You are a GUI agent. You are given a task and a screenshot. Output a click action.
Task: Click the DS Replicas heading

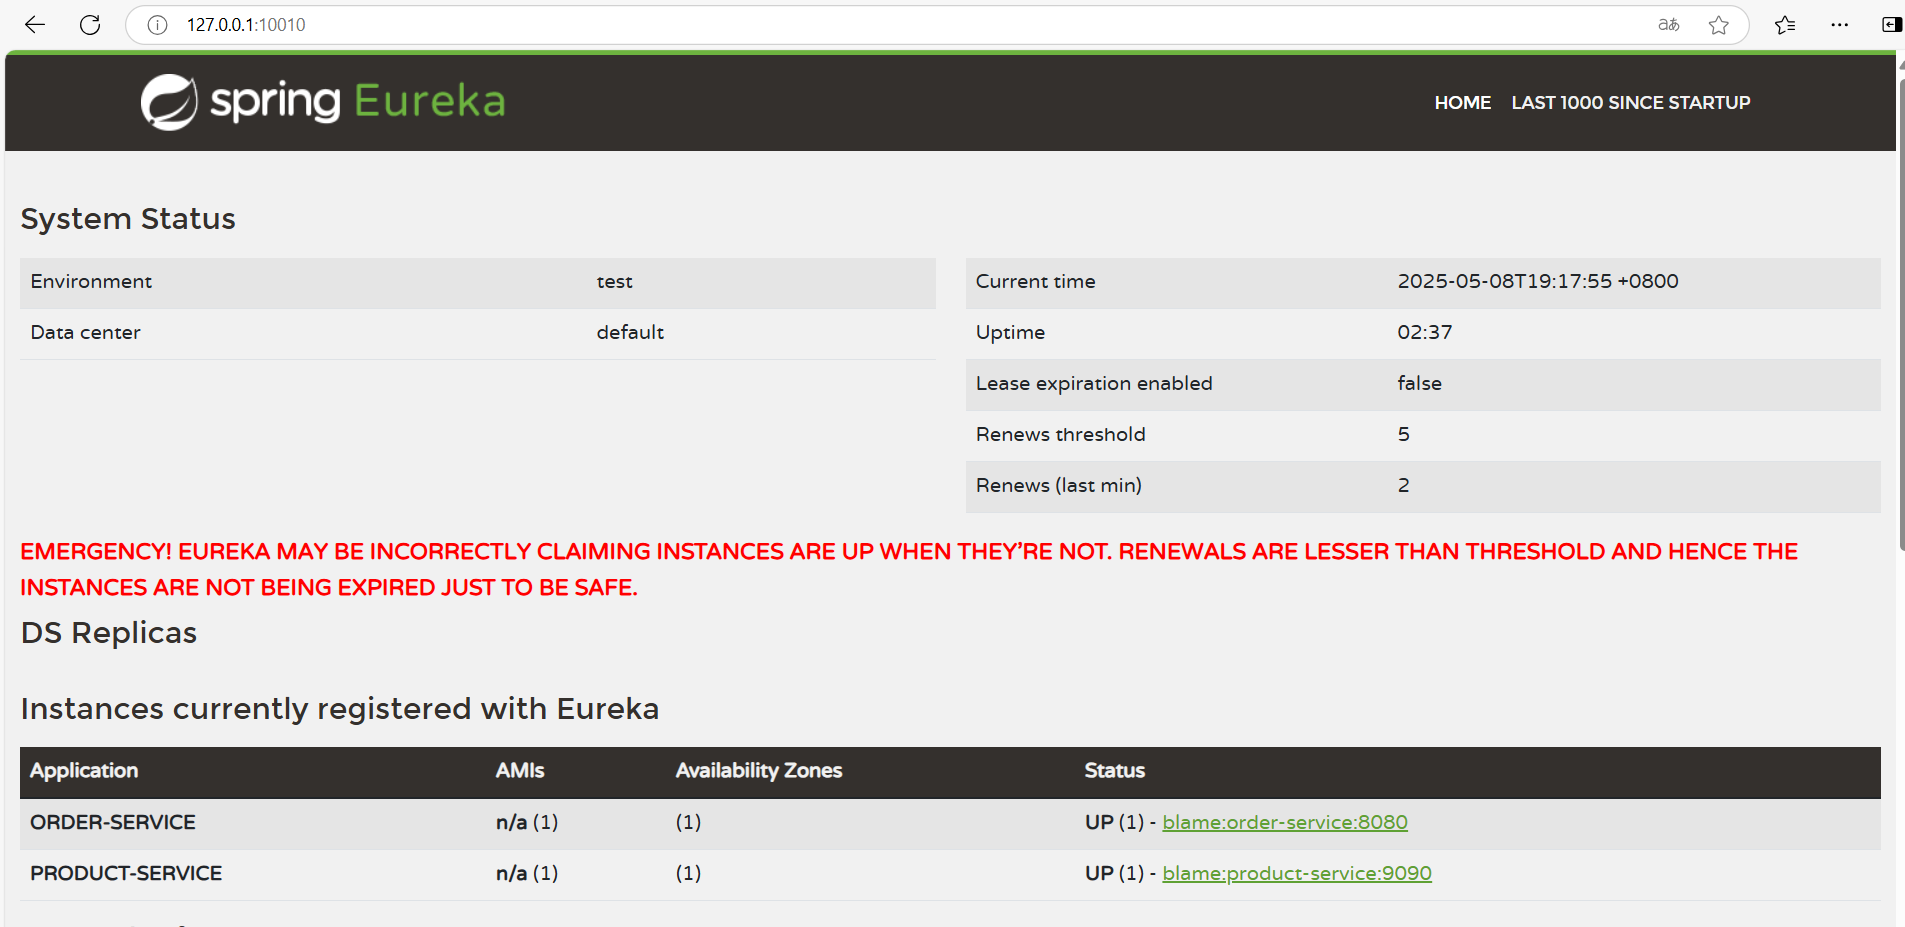109,633
